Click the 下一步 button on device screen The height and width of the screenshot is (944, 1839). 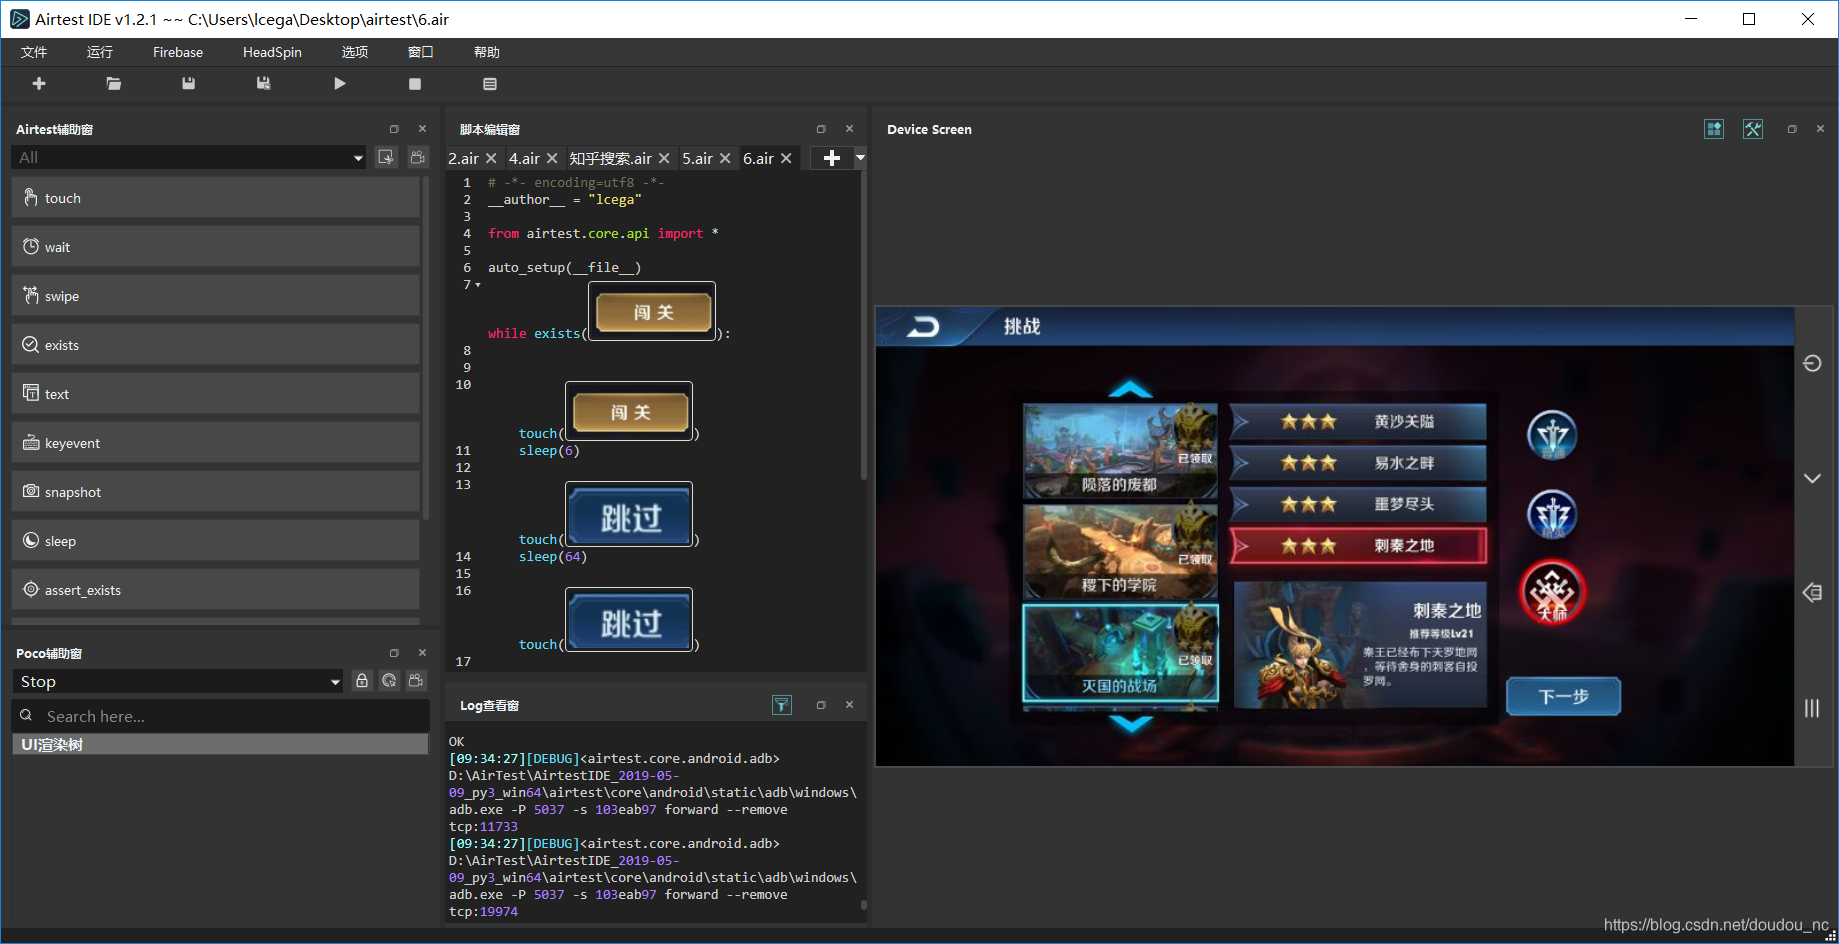point(1563,696)
